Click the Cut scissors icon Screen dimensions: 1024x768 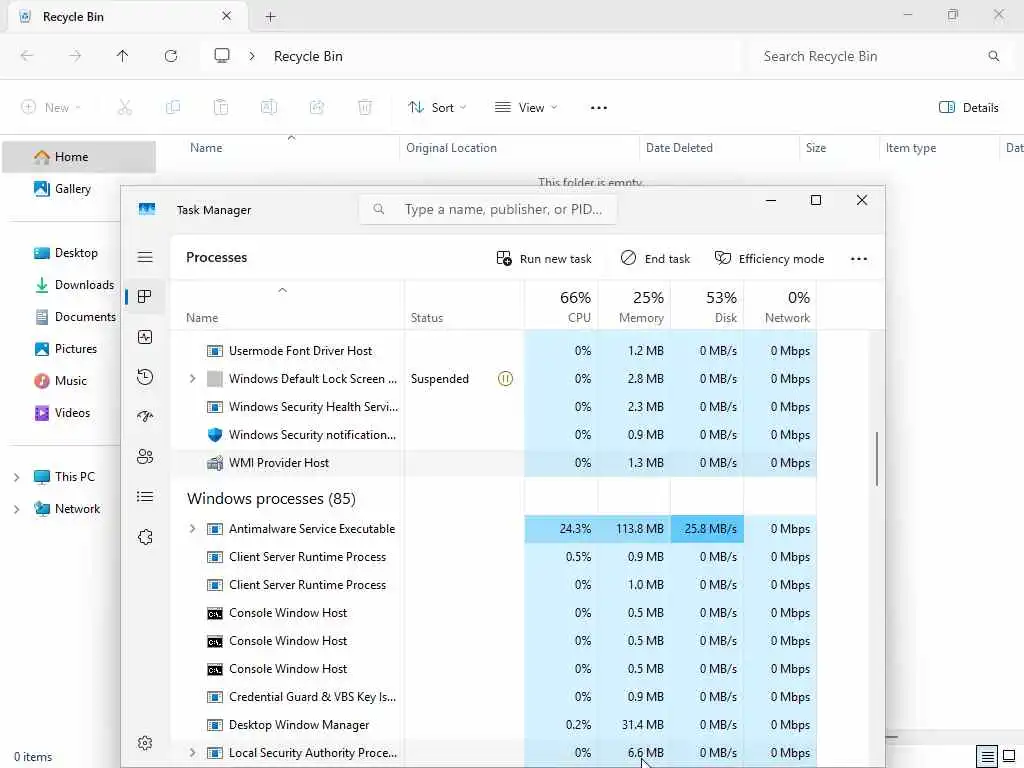125,108
